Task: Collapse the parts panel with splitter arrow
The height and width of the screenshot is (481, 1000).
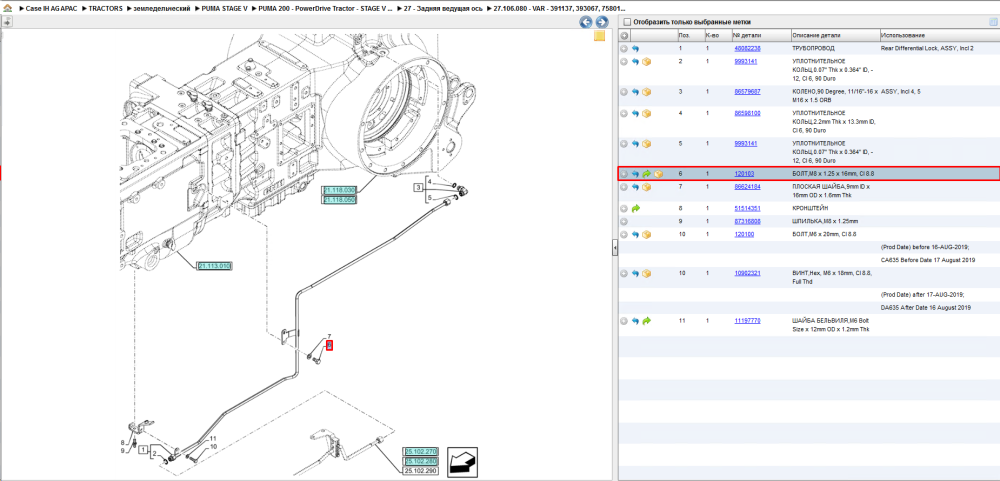Action: pyautogui.click(x=615, y=248)
